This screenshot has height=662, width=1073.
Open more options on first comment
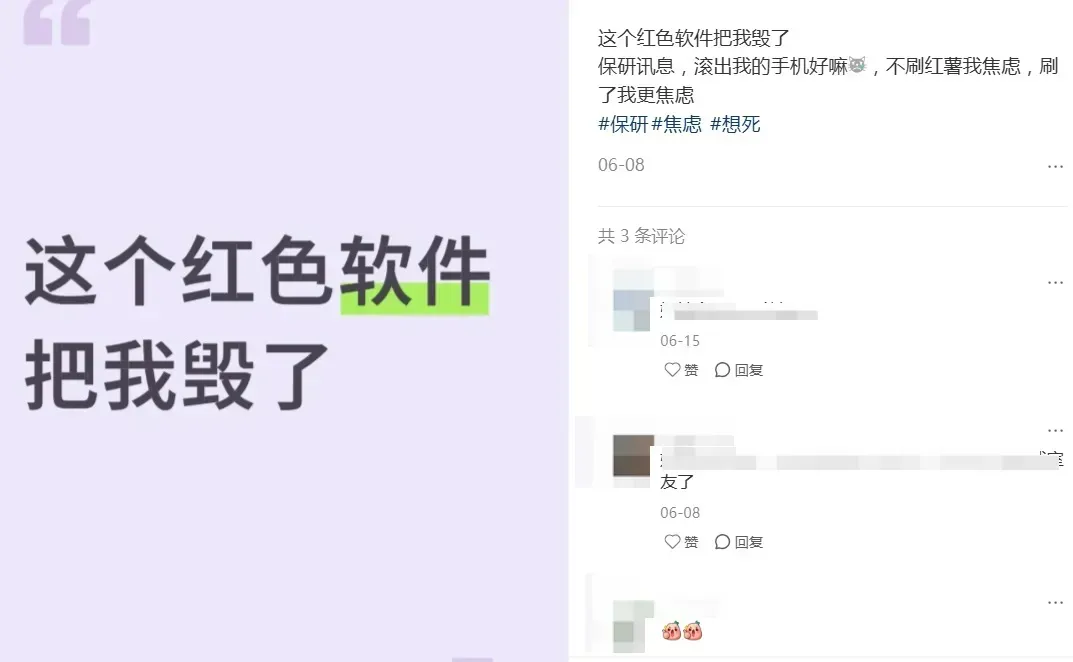[x=1055, y=282]
